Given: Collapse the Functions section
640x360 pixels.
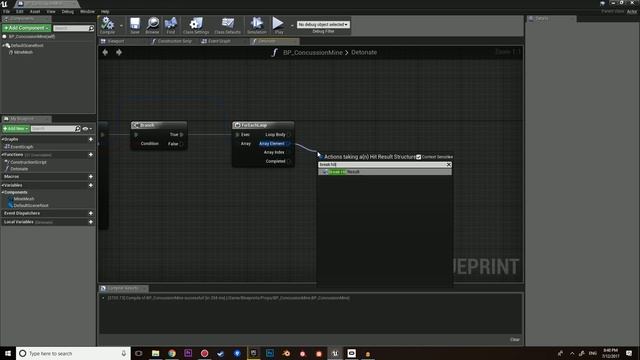Looking at the screenshot, I should (x=3, y=155).
